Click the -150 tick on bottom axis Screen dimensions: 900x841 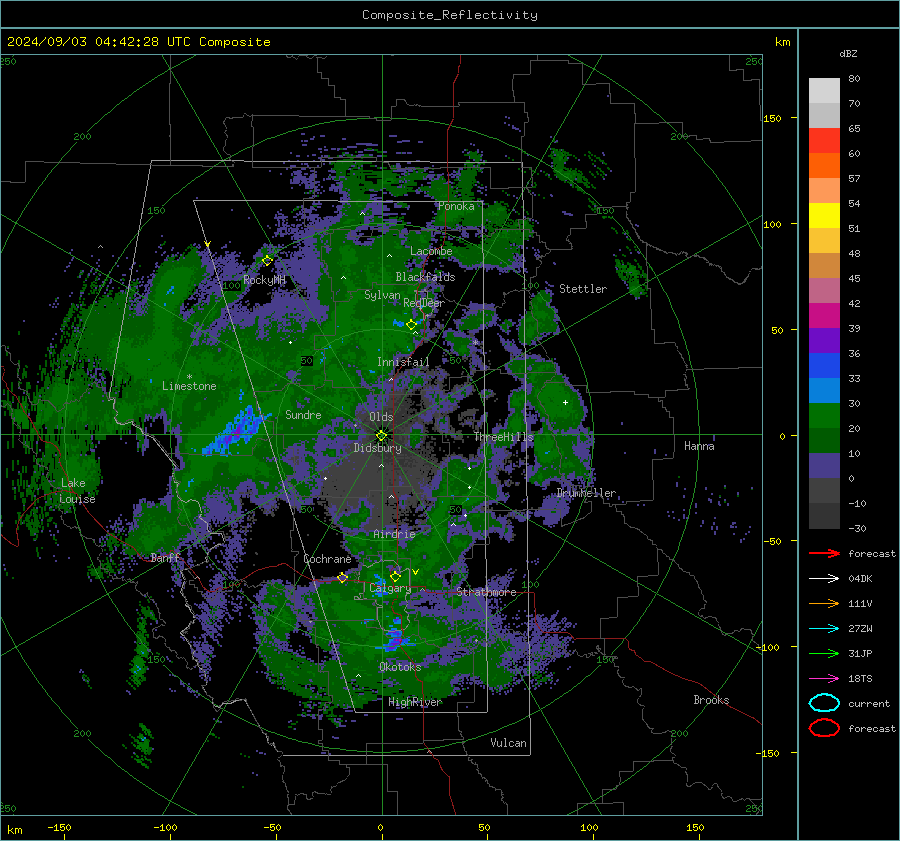click(59, 828)
